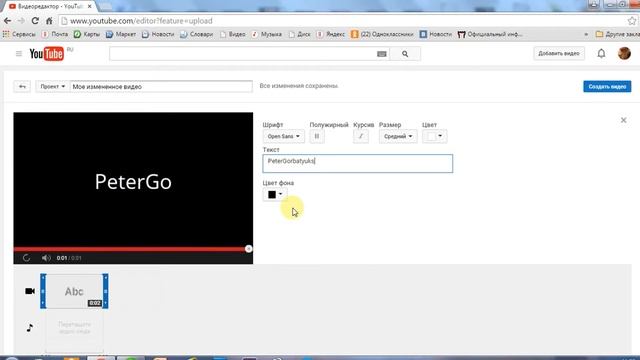
Task: Open the Яндекс bookmark
Action: [331, 34]
